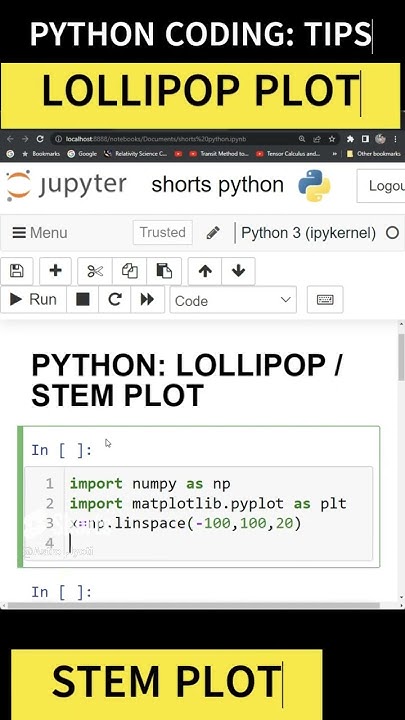Click the notebook title shorts python
405x720 pixels.
point(218,185)
